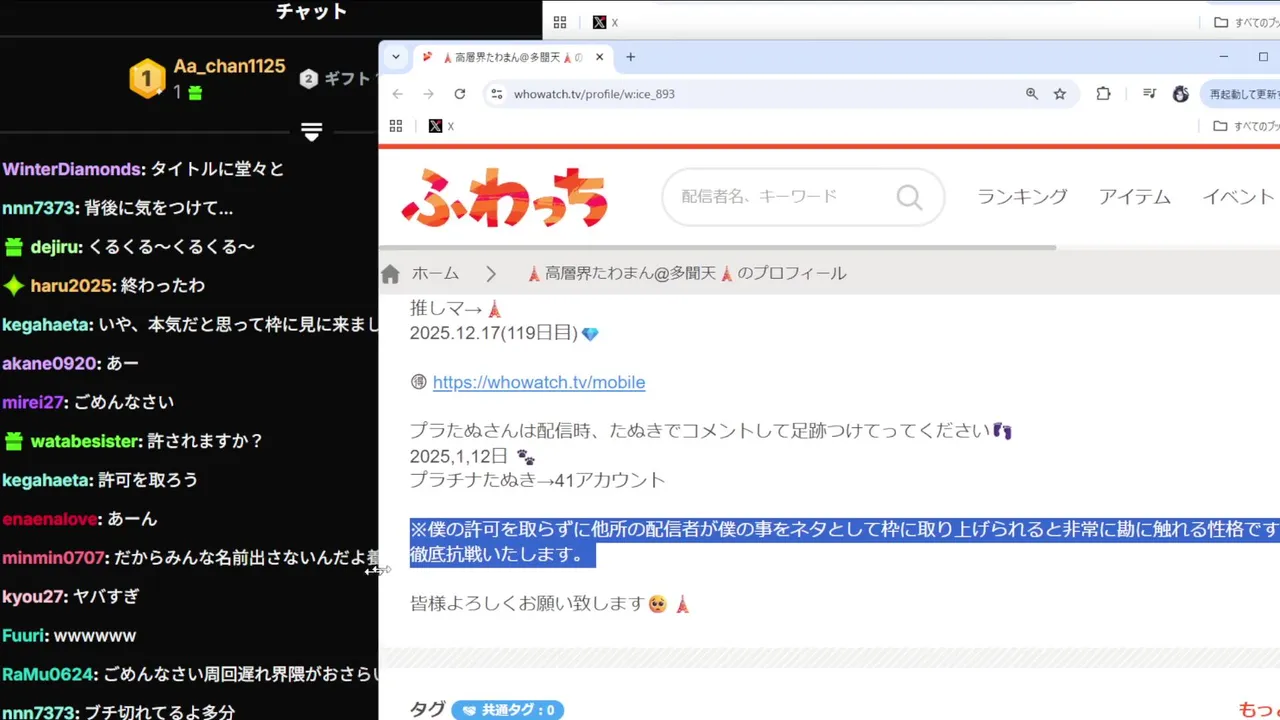Click the home icon in breadcrumb

pyautogui.click(x=391, y=274)
